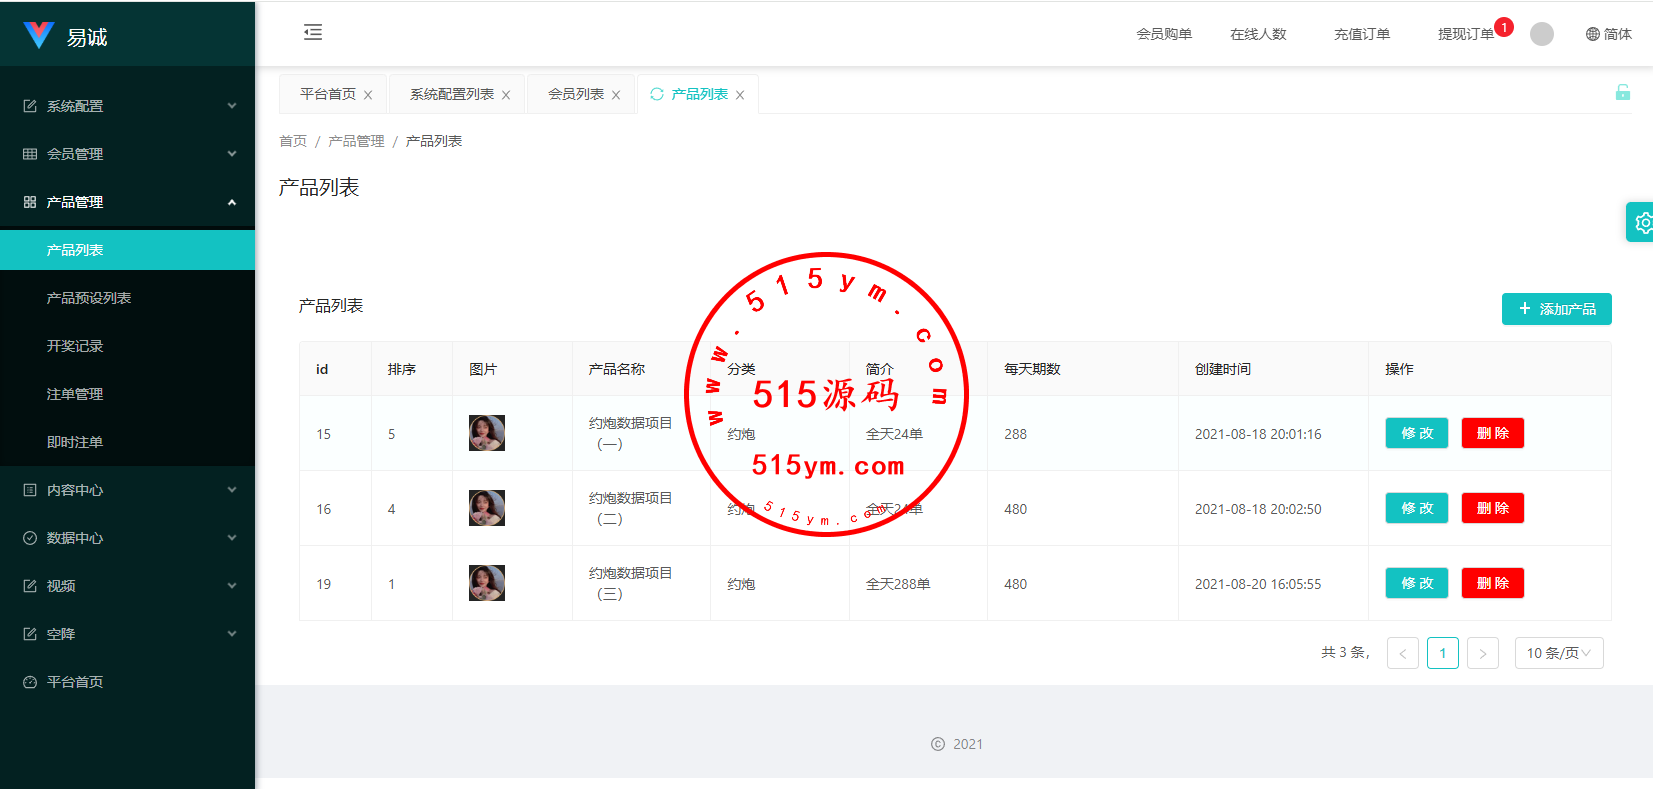Collapse sidebar with the hamburger menu icon

[x=313, y=33]
